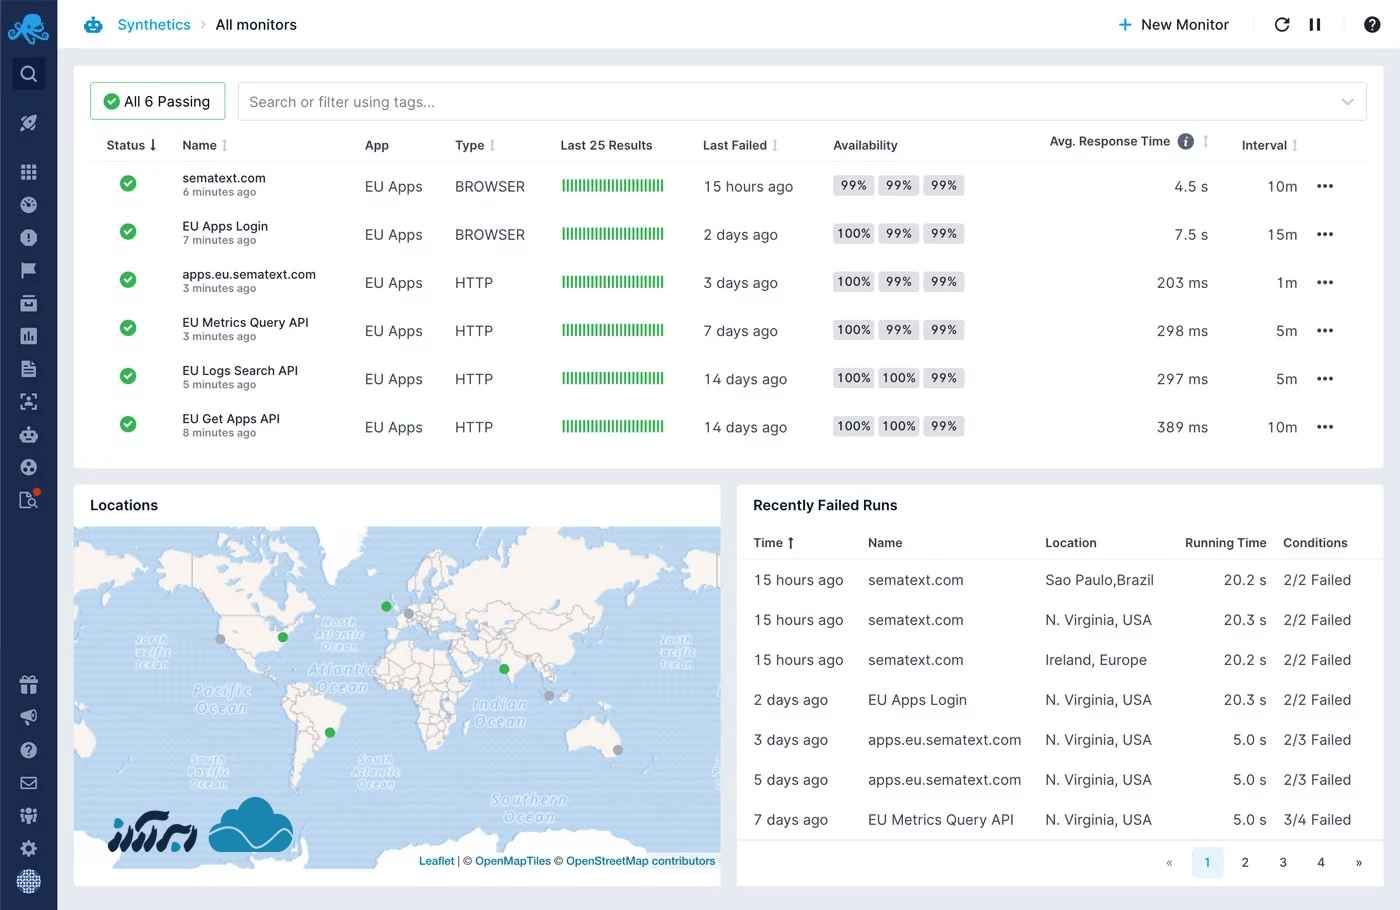Click the flag icon in the sidebar
This screenshot has height=910, width=1400.
click(28, 270)
